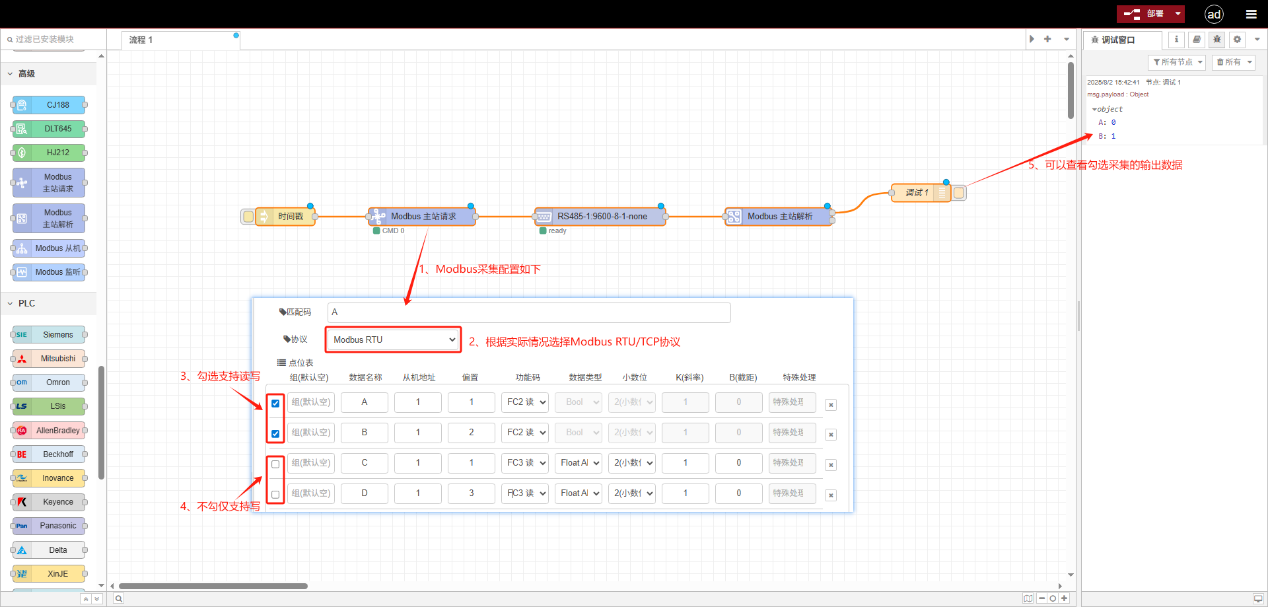
Task: Delete row D from the point table
Action: coord(830,495)
